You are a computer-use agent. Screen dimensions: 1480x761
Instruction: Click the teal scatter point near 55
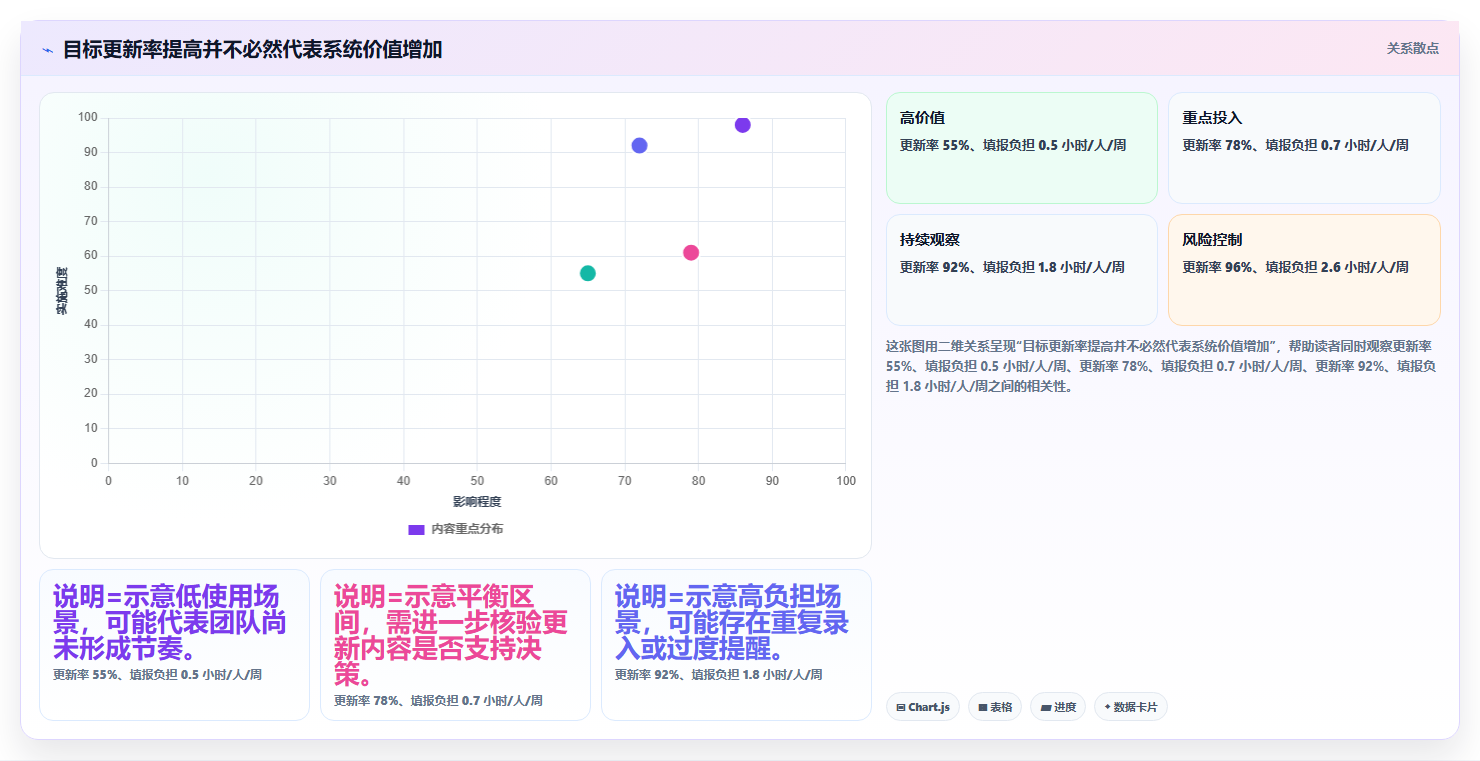pos(588,273)
